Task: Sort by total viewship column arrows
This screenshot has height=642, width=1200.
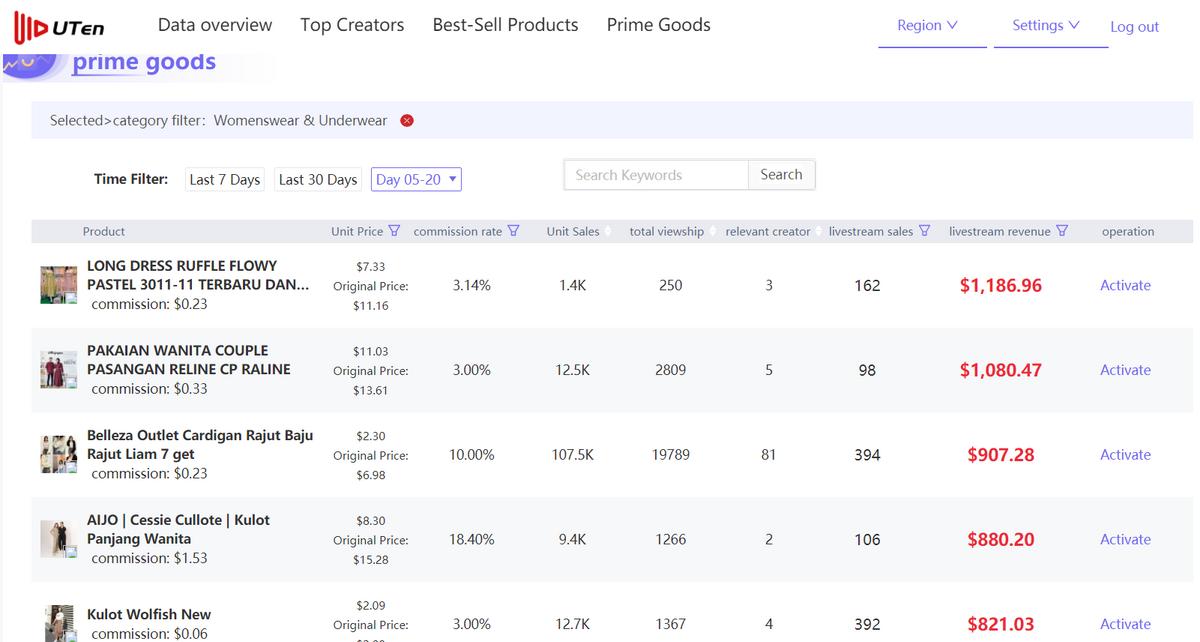Action: (713, 232)
